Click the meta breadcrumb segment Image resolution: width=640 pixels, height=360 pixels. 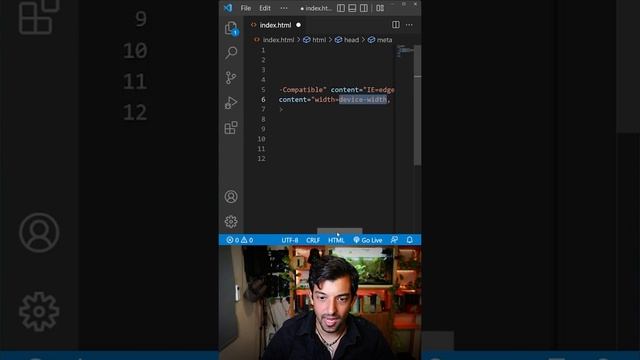click(384, 40)
